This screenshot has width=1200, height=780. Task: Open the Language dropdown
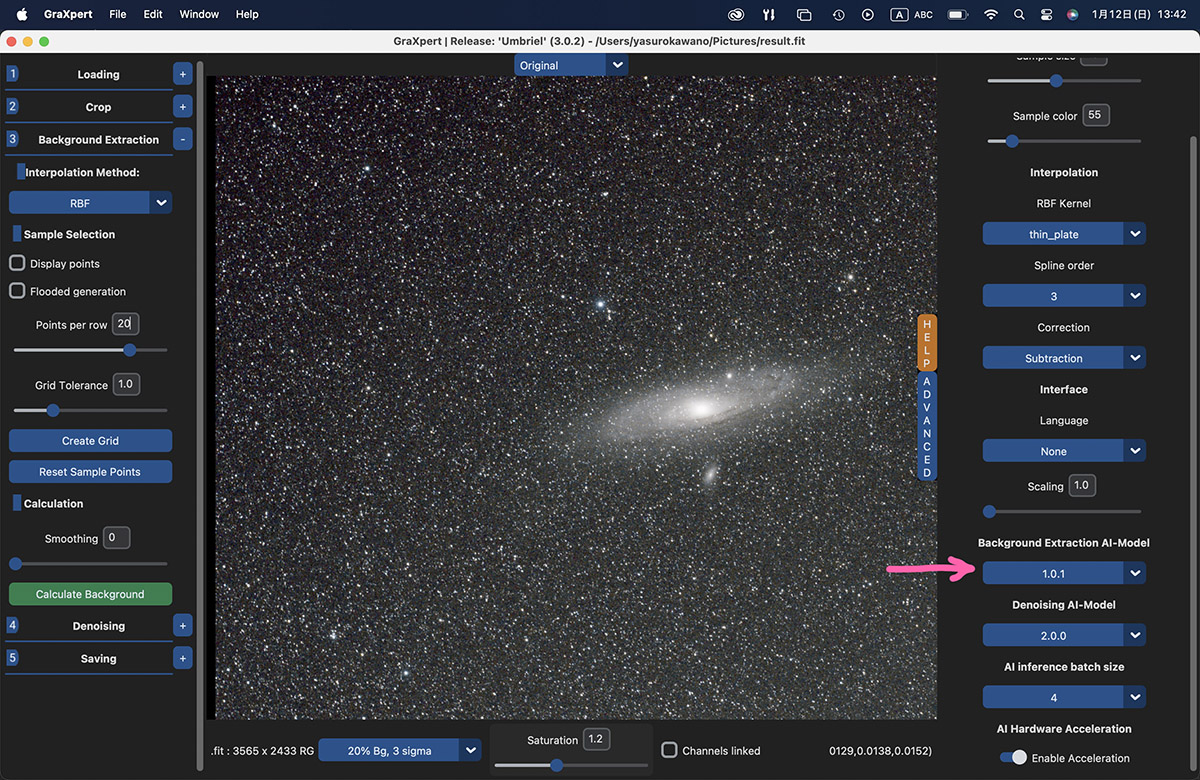click(1064, 451)
